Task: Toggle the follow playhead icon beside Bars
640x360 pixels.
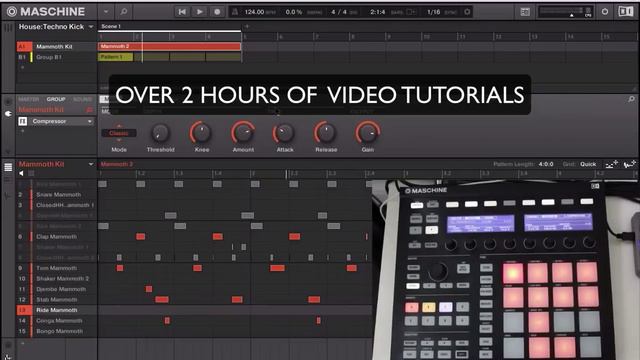Action: pyautogui.click(x=411, y=12)
